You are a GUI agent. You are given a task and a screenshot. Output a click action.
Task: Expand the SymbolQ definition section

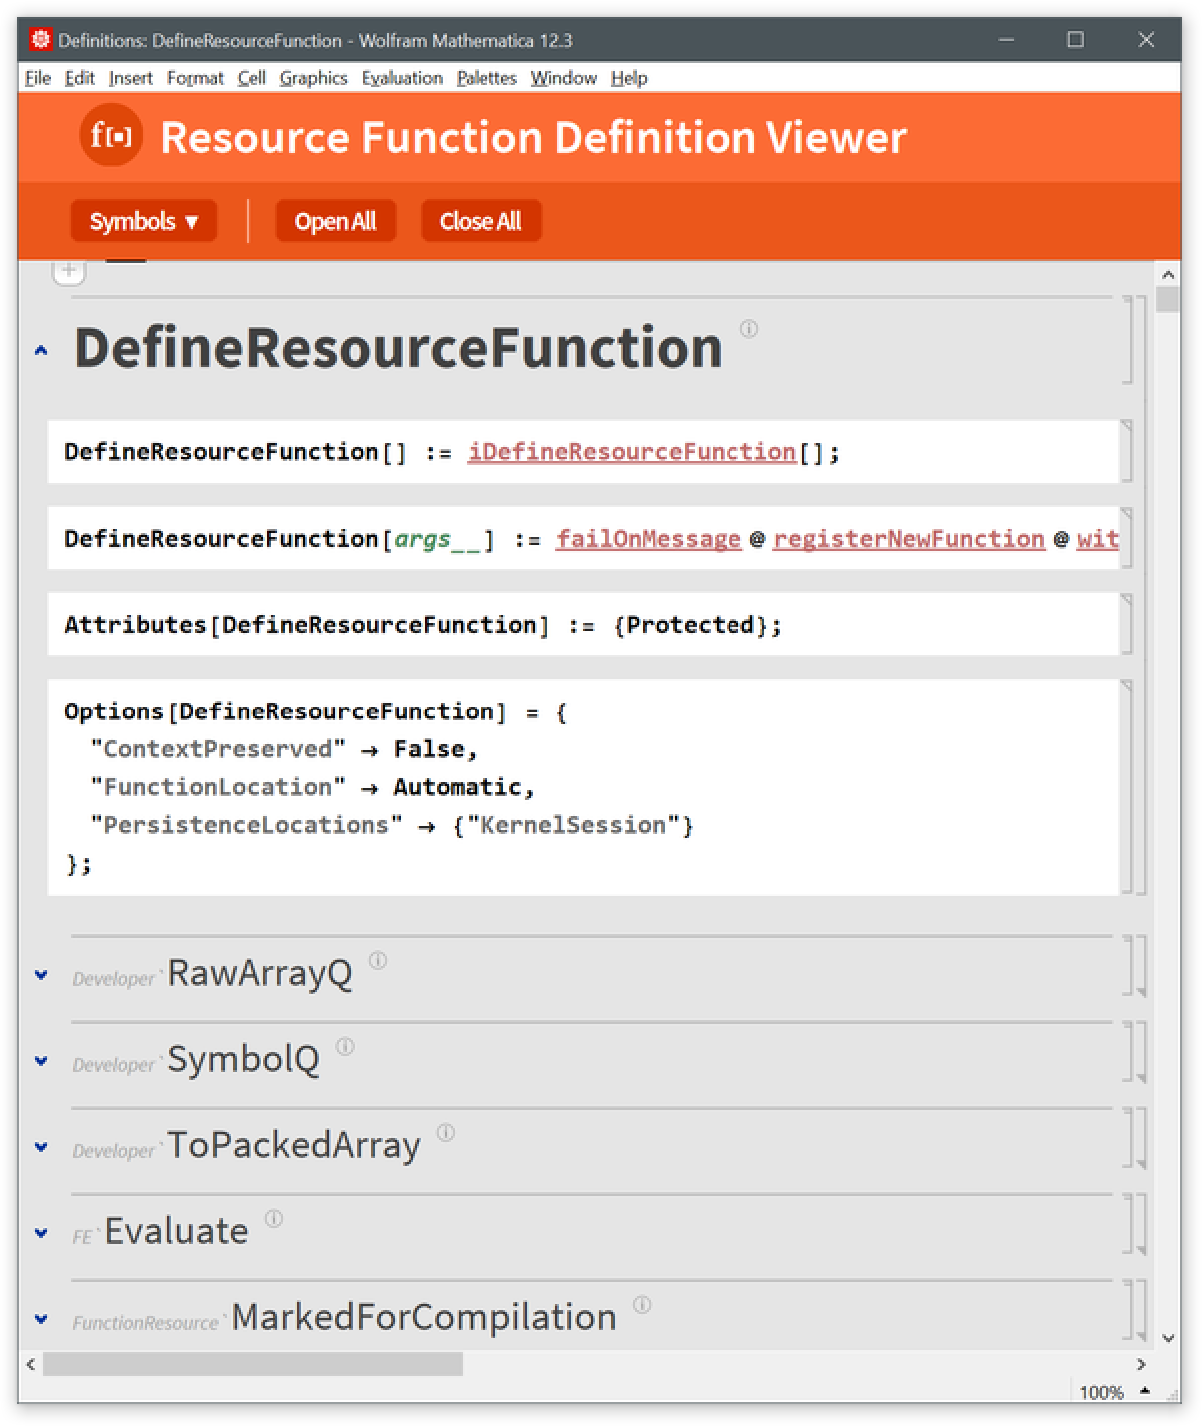(41, 1060)
